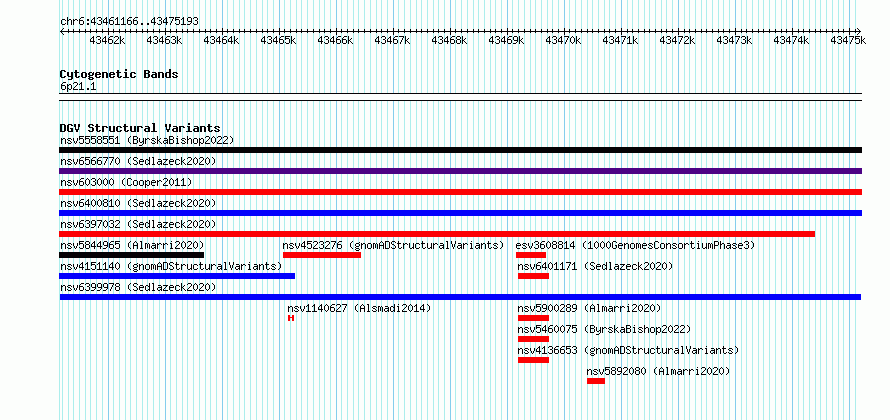This screenshot has height=420, width=890.
Task: Click the nsv603000 red variant bar
Action: 460,192
